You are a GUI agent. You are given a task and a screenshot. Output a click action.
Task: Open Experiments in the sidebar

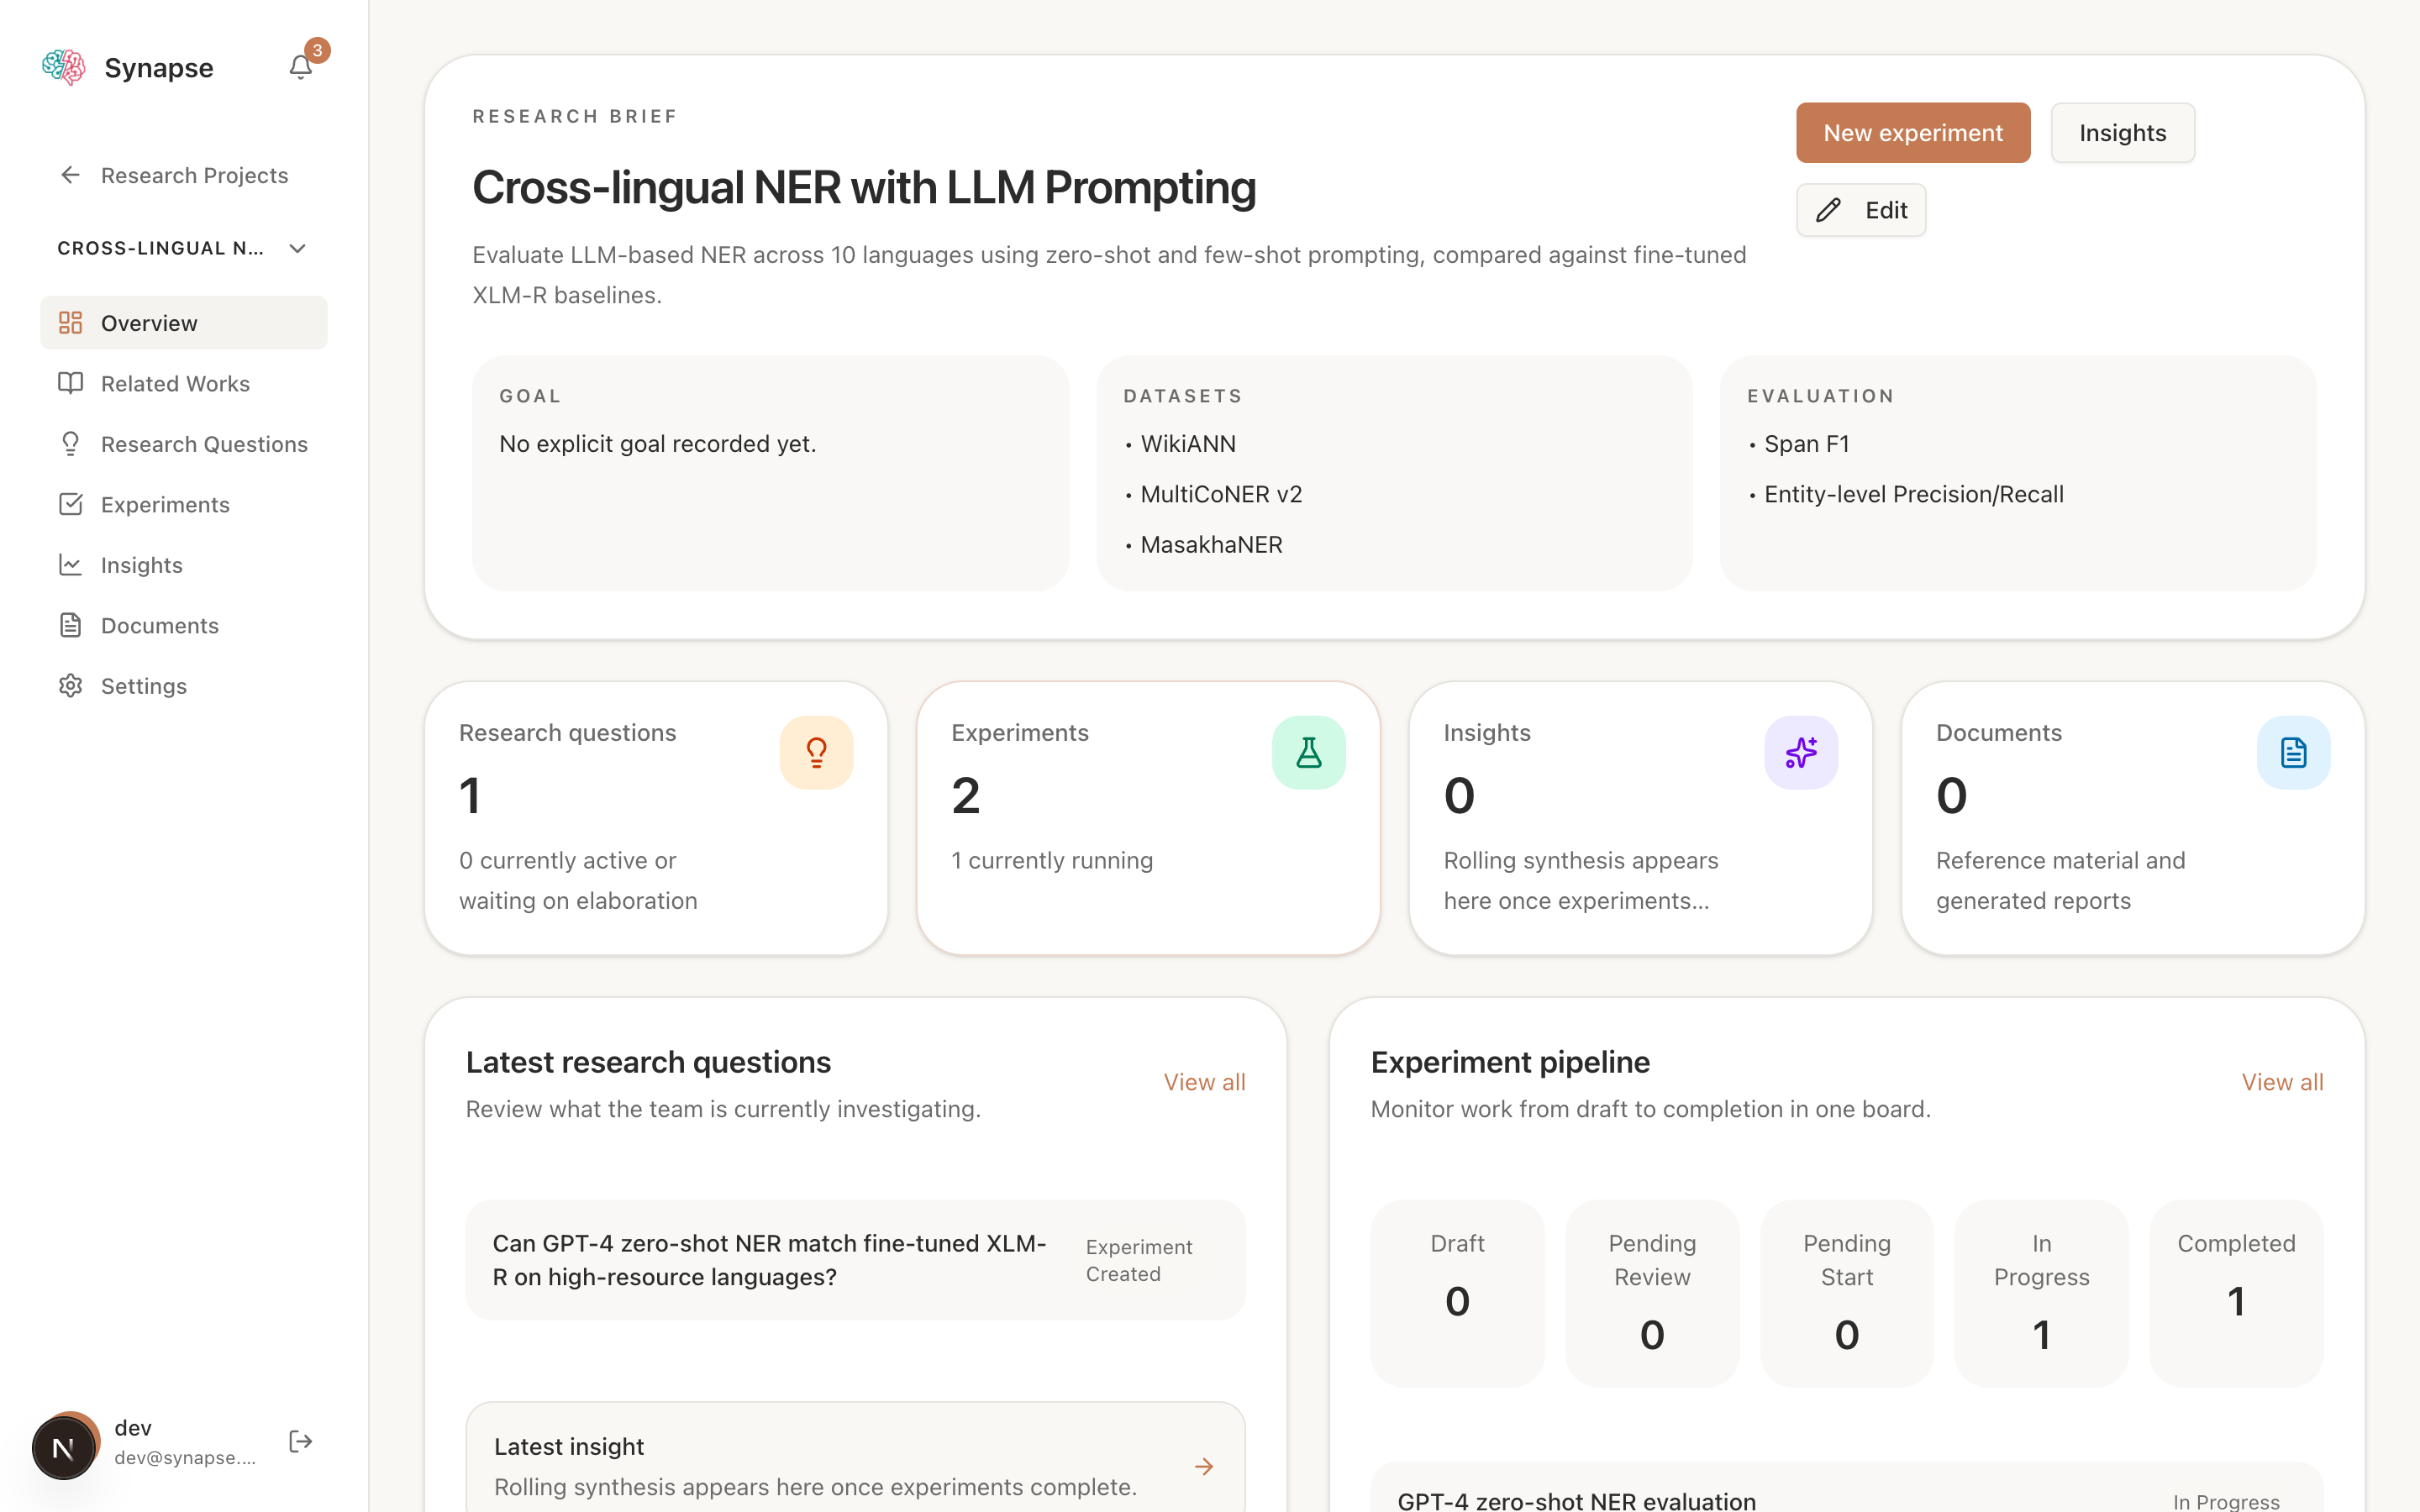pyautogui.click(x=184, y=504)
